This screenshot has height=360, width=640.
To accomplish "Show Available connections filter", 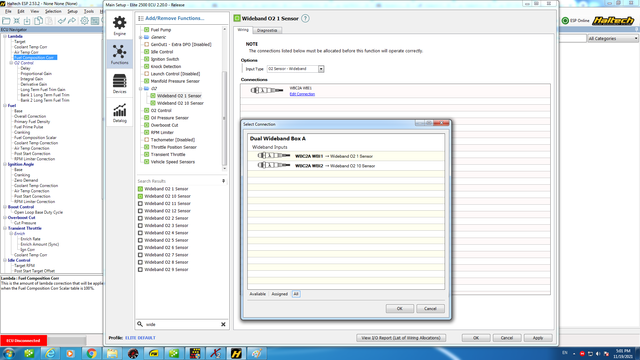I will pos(258,294).
